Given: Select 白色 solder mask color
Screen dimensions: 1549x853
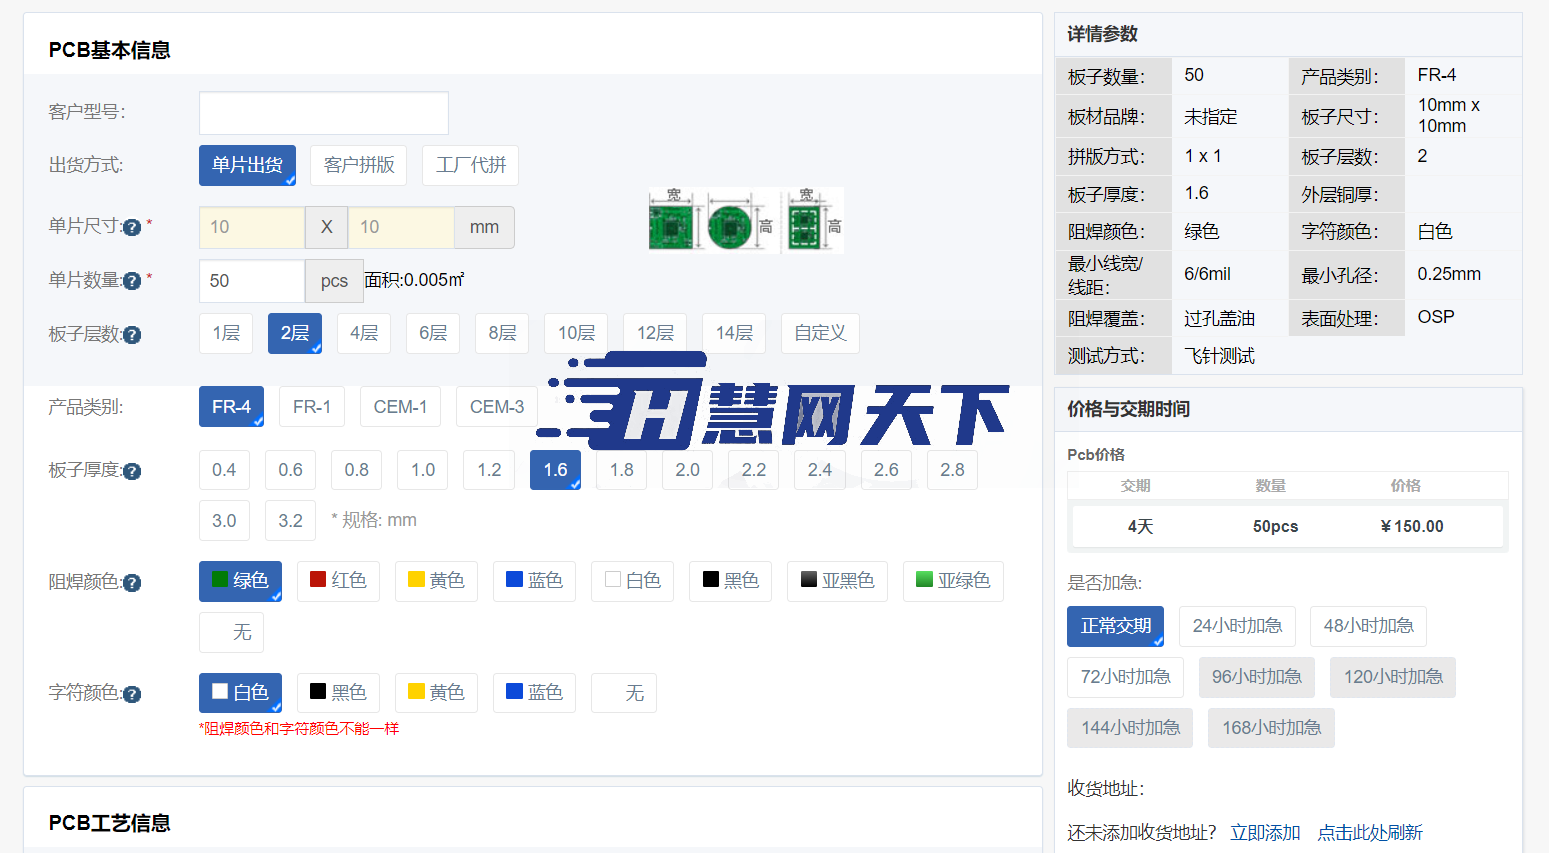Looking at the screenshot, I should tap(632, 581).
